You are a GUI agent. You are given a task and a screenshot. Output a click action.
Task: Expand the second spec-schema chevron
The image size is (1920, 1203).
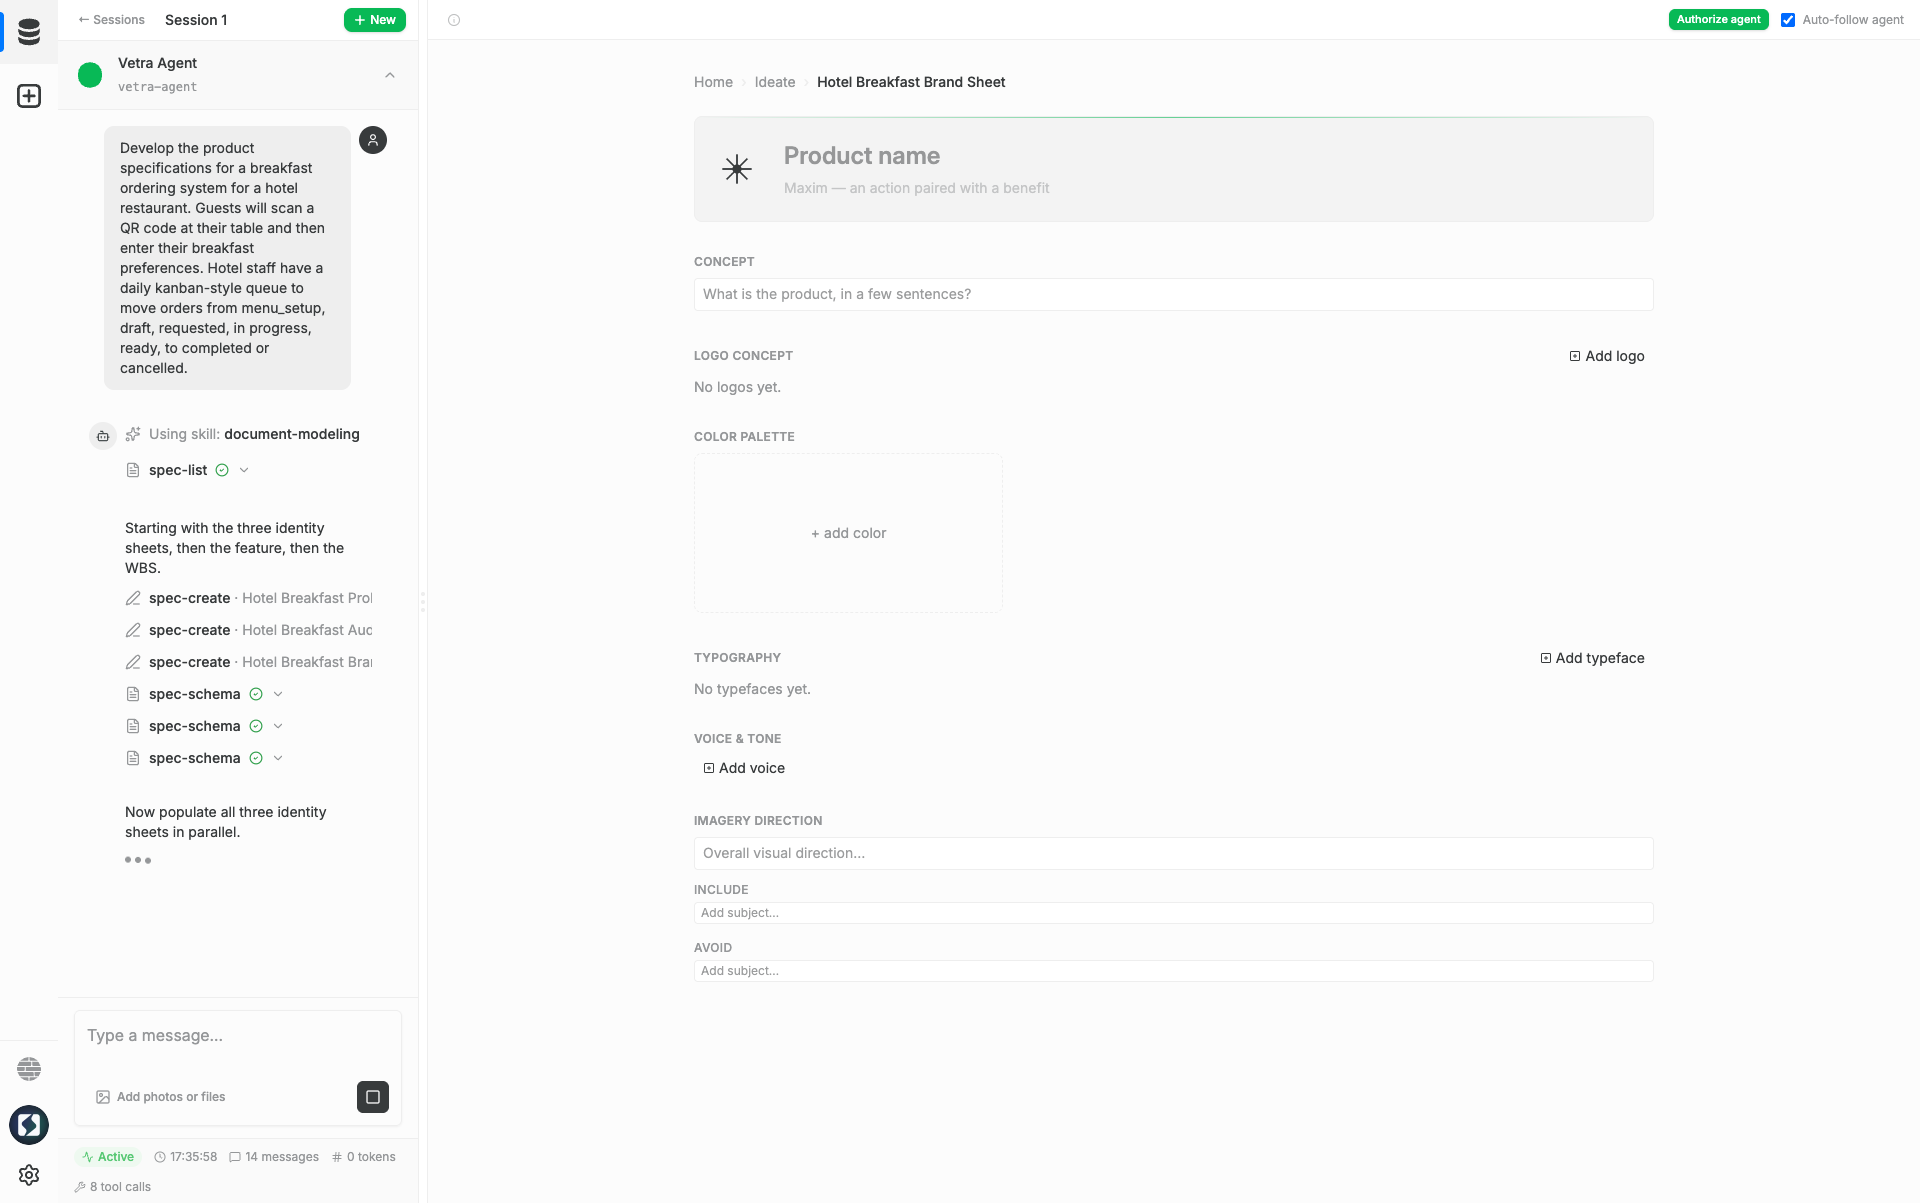click(278, 726)
